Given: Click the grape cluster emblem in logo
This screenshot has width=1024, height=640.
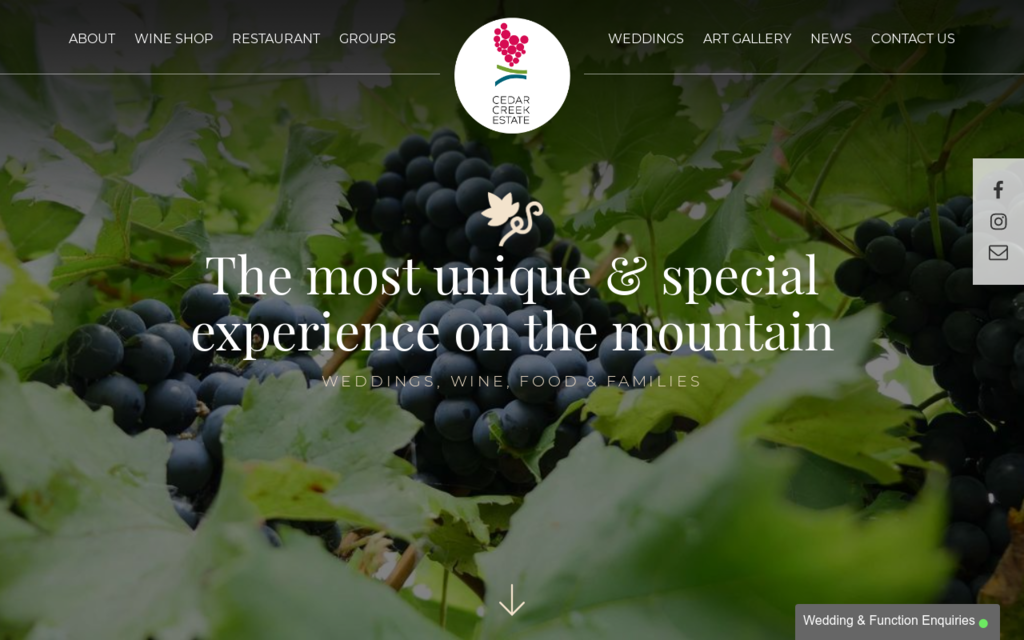Looking at the screenshot, I should pos(510,44).
